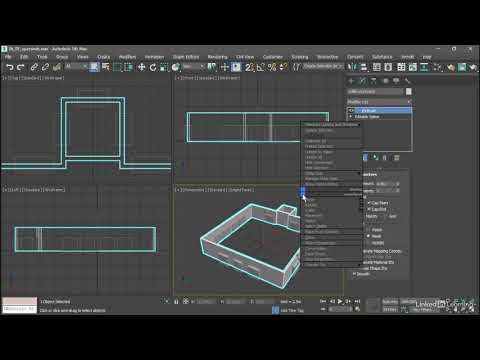
Task: Open Configure Modifier Sets icon below the stack
Action: [x=397, y=157]
